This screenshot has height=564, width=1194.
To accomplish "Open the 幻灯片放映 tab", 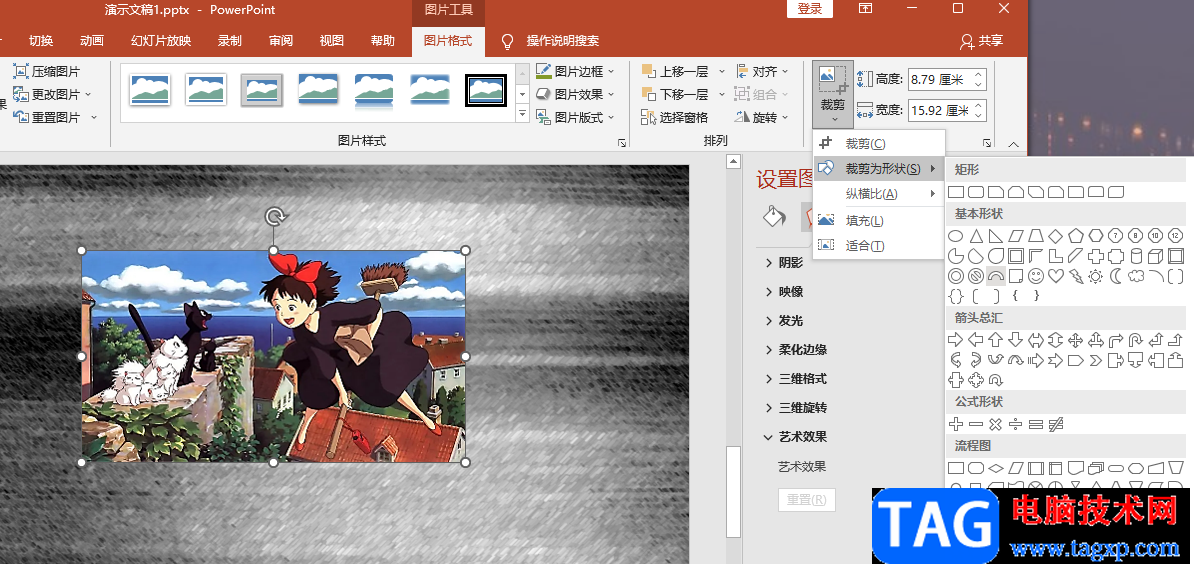I will [x=161, y=41].
